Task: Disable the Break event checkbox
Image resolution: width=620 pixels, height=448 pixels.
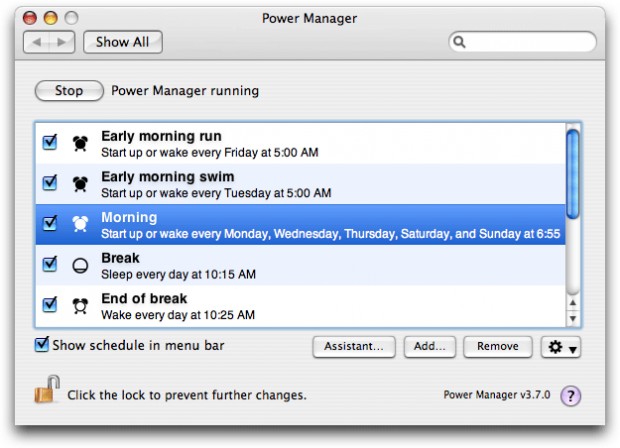Action: 50,264
